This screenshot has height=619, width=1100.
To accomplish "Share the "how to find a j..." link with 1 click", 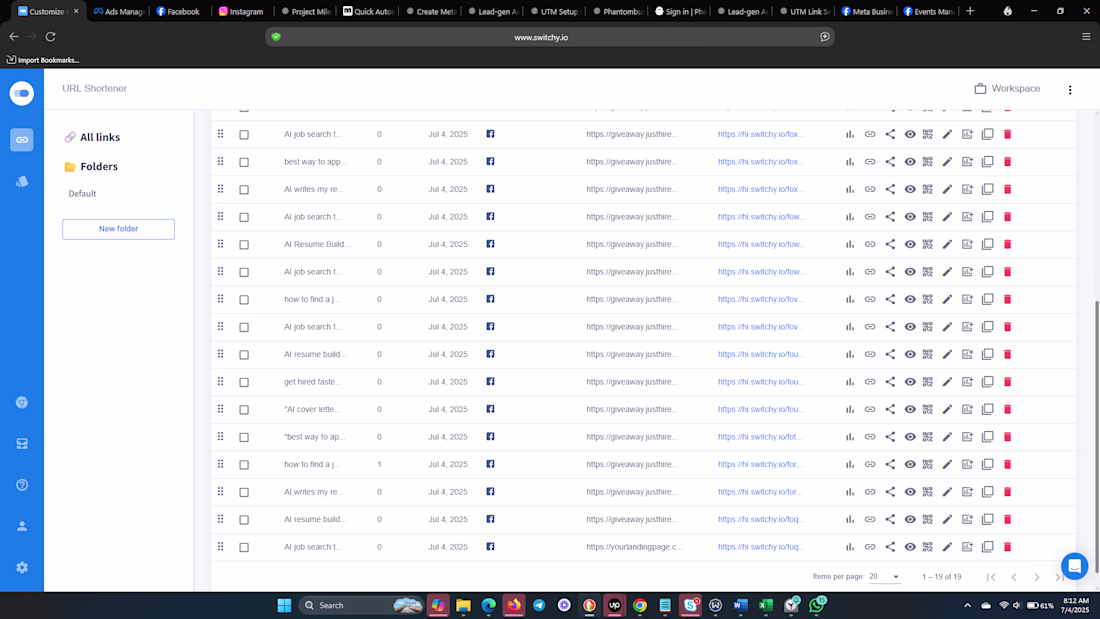I will (890, 464).
